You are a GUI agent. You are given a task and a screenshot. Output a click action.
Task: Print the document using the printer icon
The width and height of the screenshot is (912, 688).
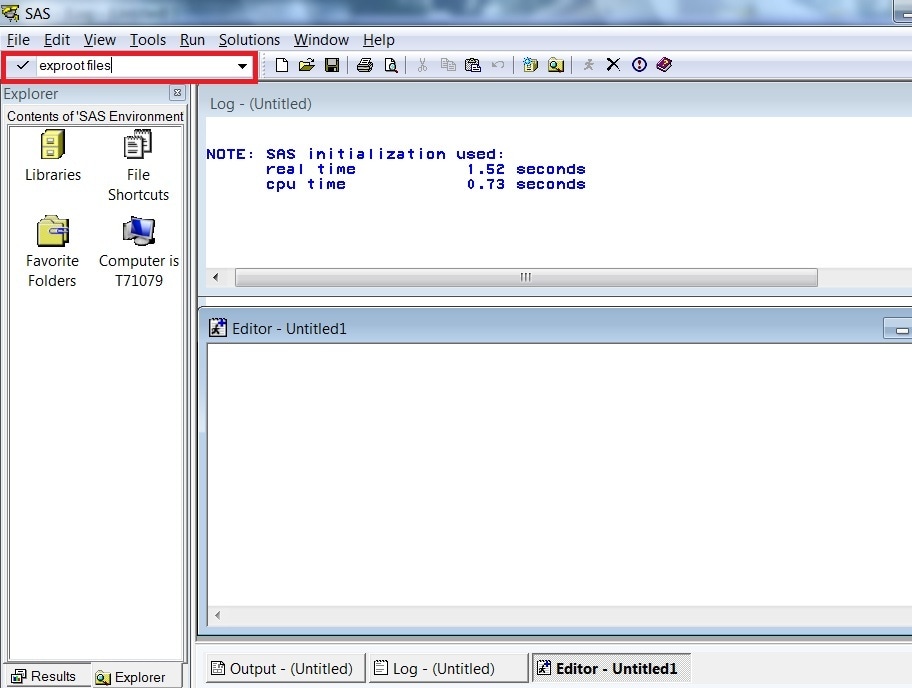[363, 64]
